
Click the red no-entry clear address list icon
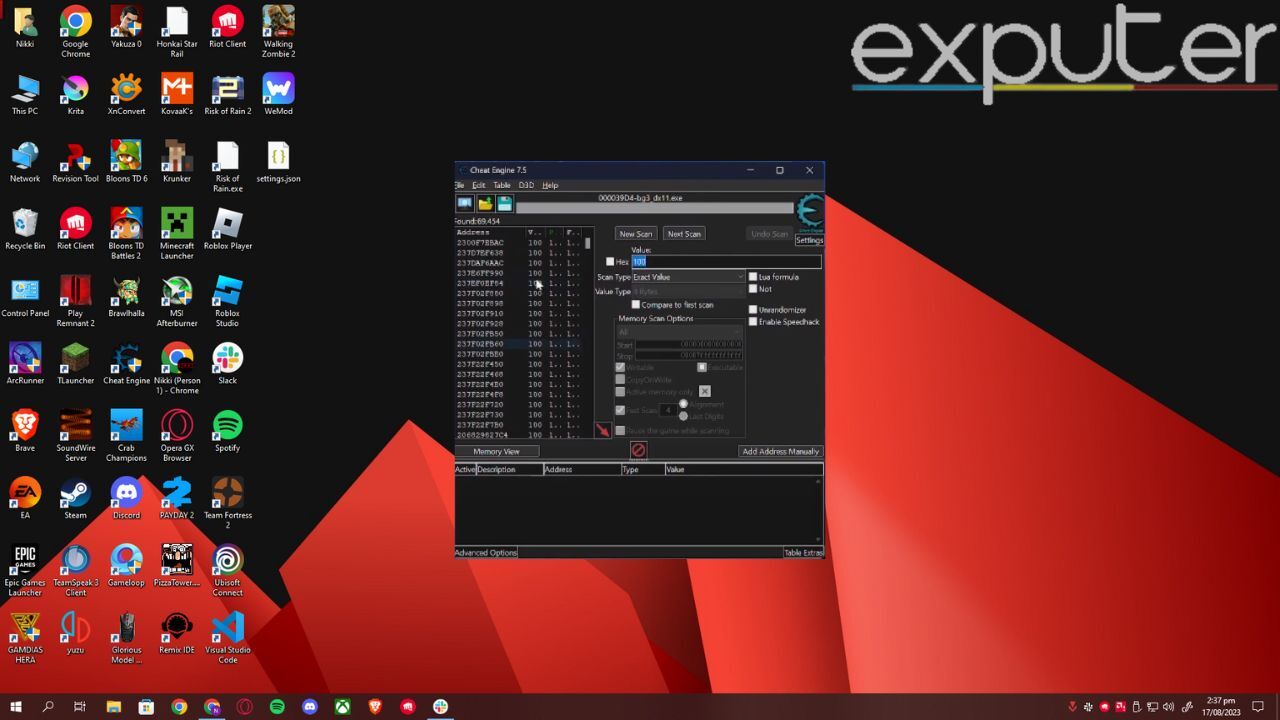pos(638,450)
